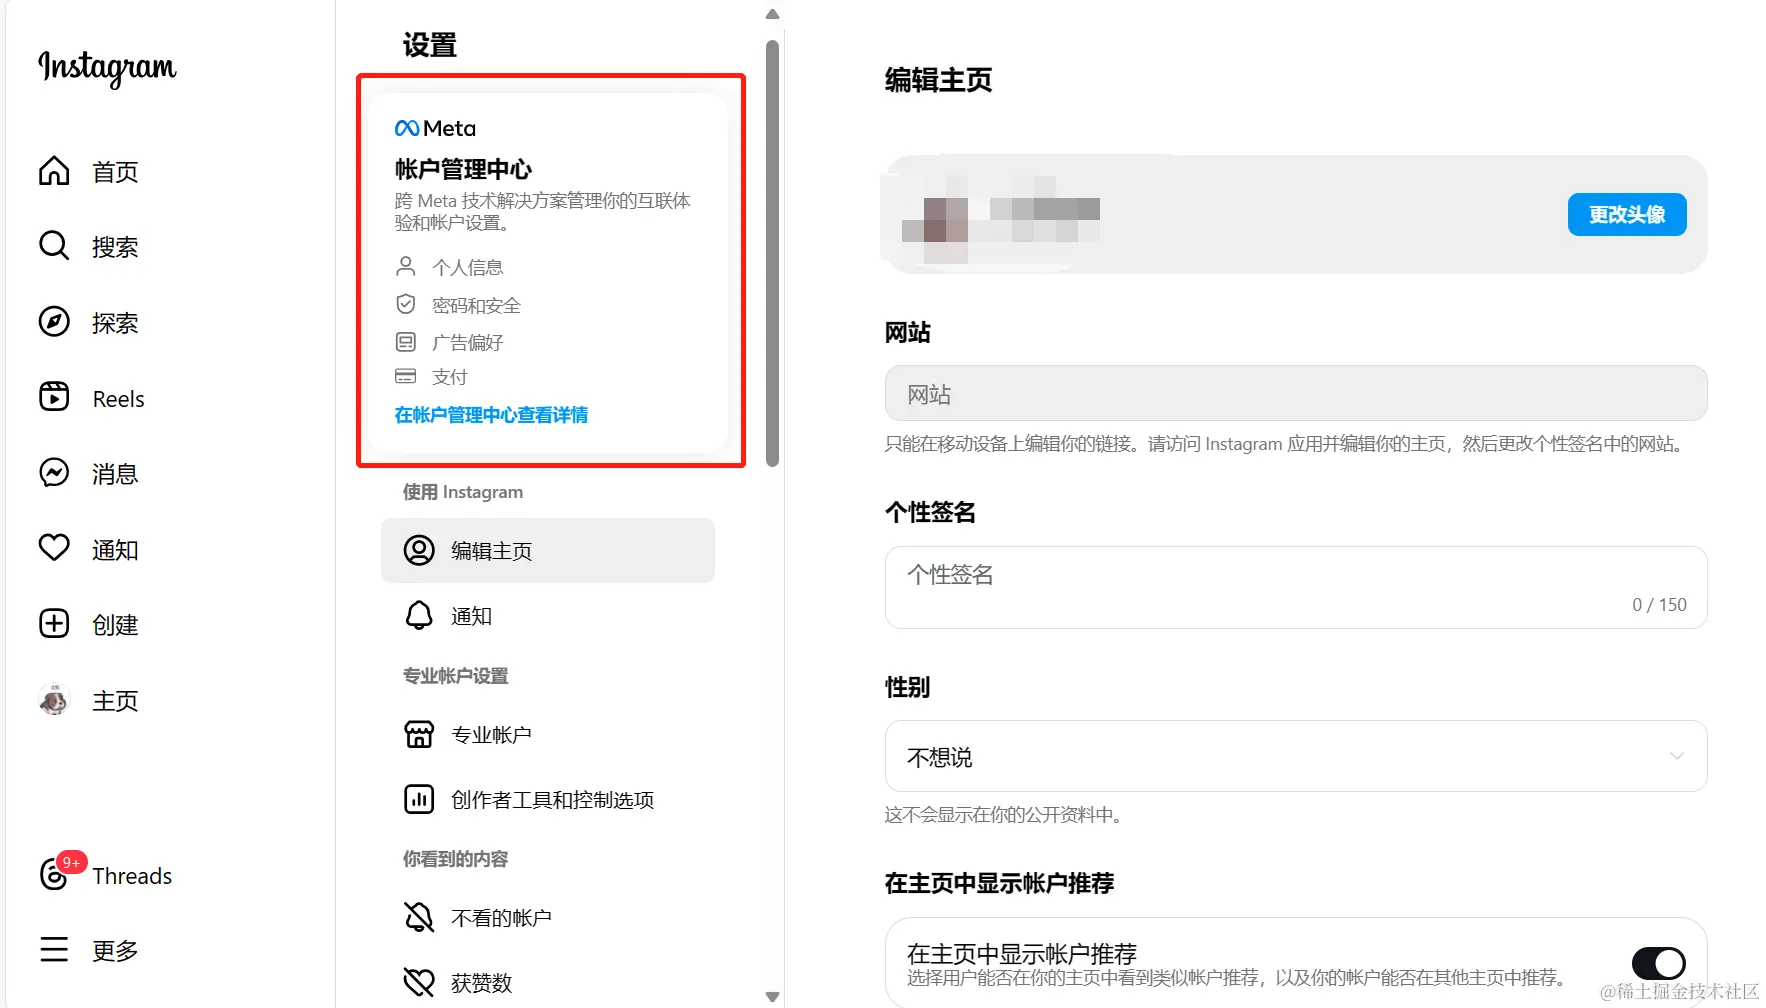This screenshot has height=1008, width=1766.
Task: Click the 通知 label in left sidebar
Action: point(115,550)
